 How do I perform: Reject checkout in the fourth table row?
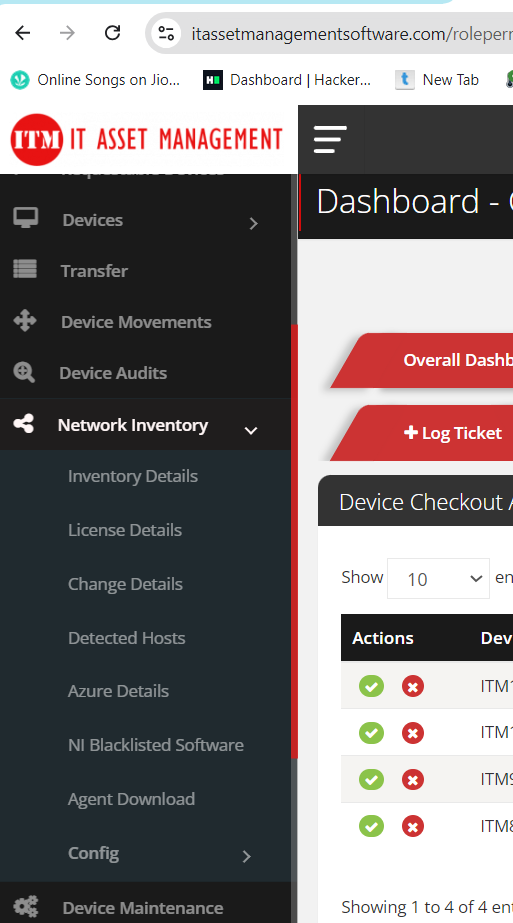(x=413, y=826)
